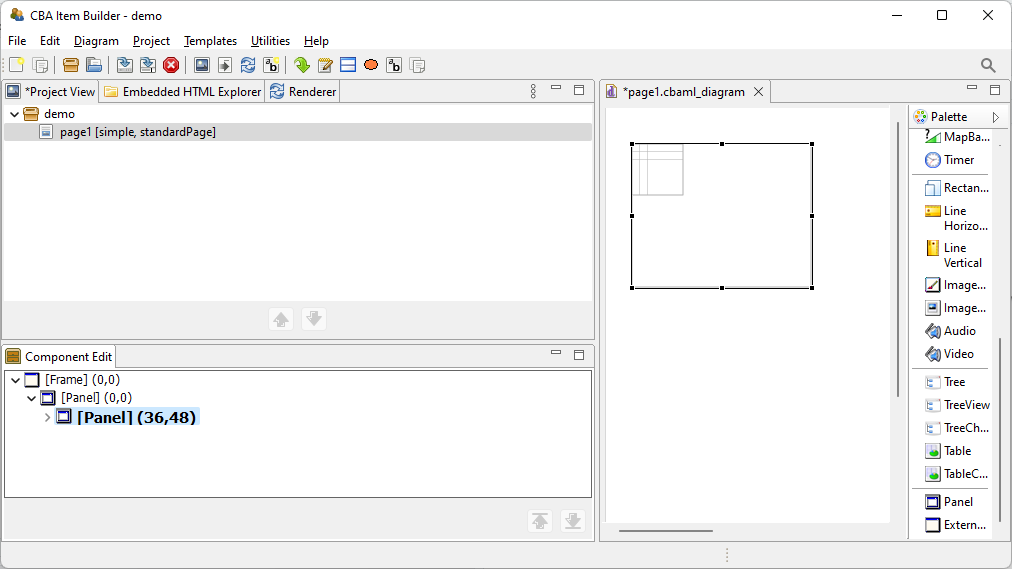Select the Timer tool in Palette
This screenshot has height=569, width=1012.
pos(957,160)
